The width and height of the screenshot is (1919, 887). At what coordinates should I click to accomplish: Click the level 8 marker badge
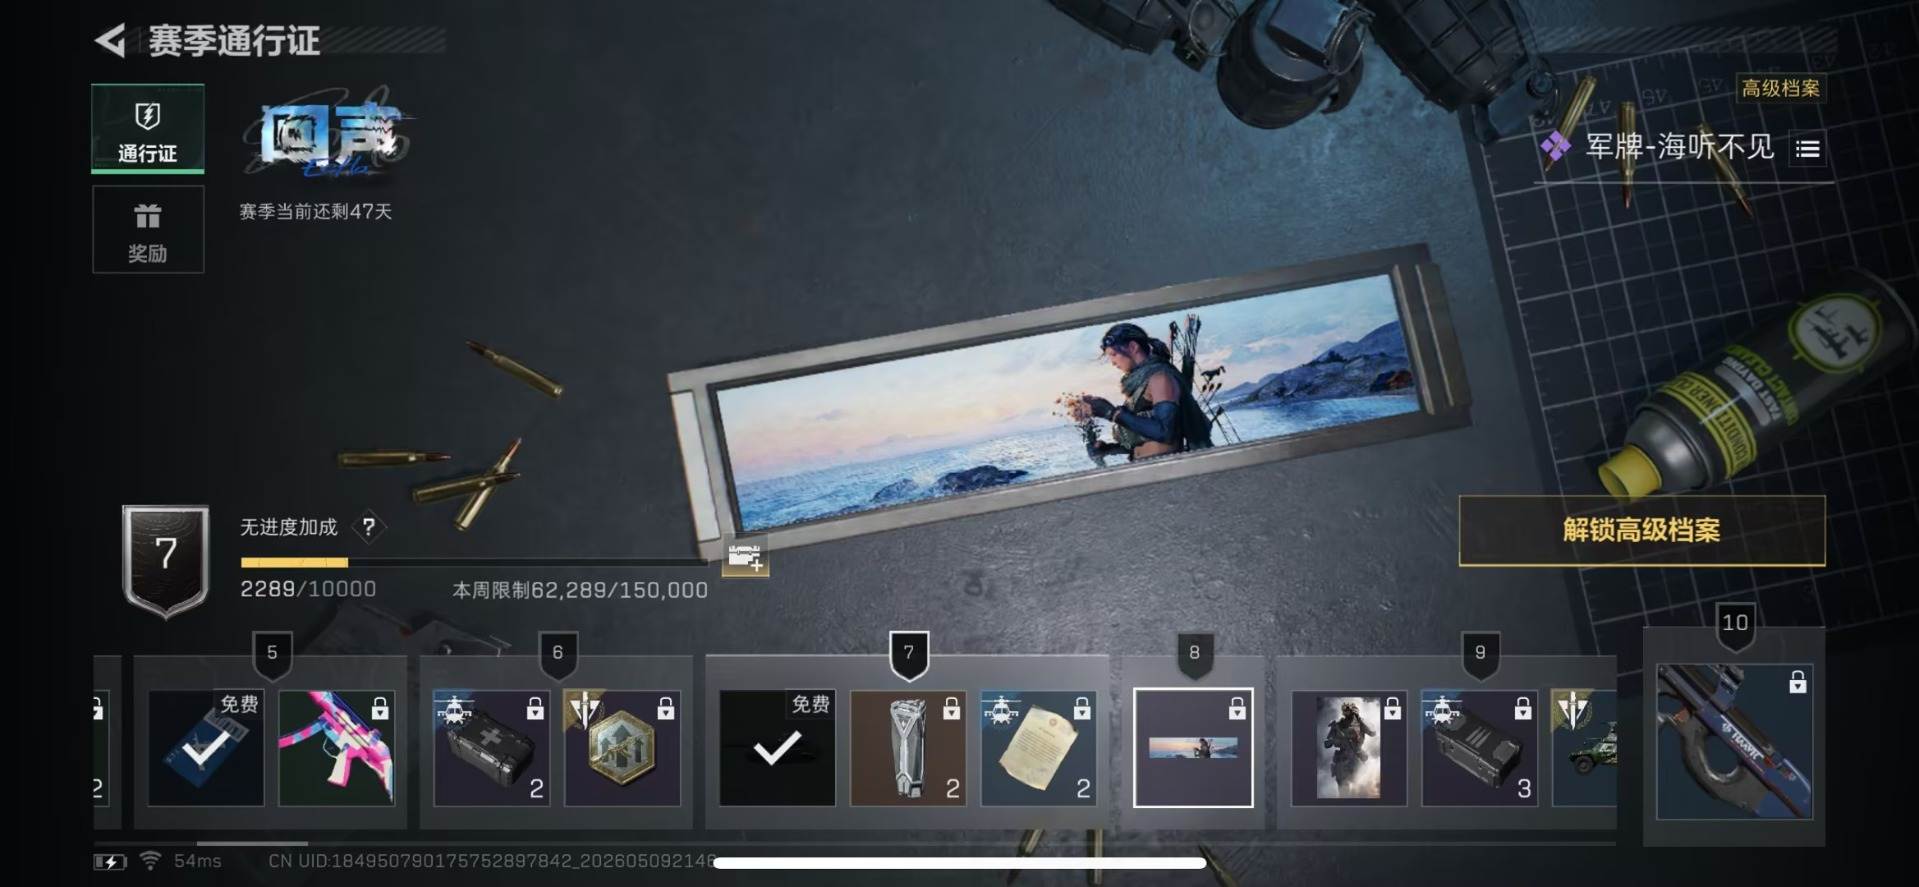click(1194, 655)
